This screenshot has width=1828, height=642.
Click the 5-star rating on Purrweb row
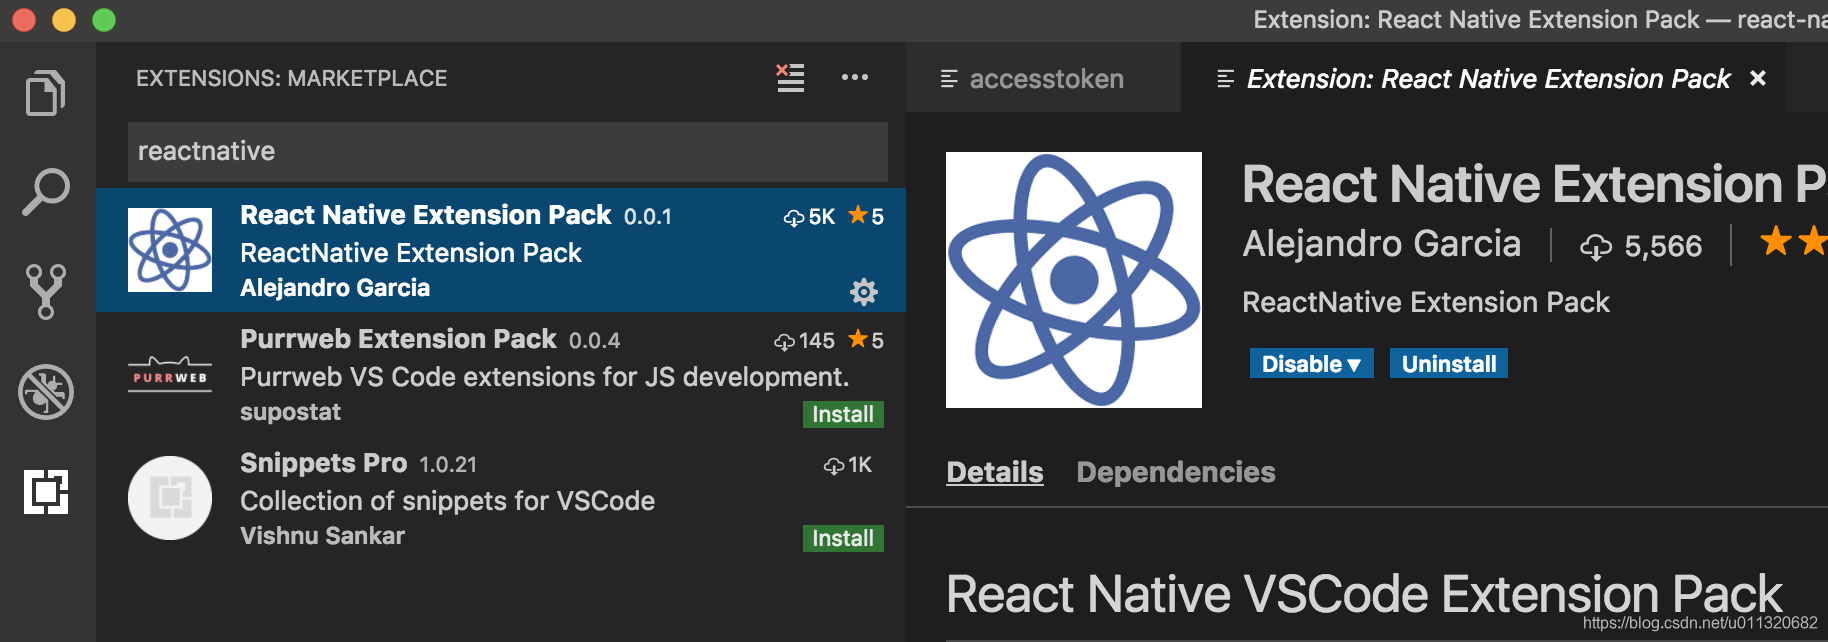(866, 340)
